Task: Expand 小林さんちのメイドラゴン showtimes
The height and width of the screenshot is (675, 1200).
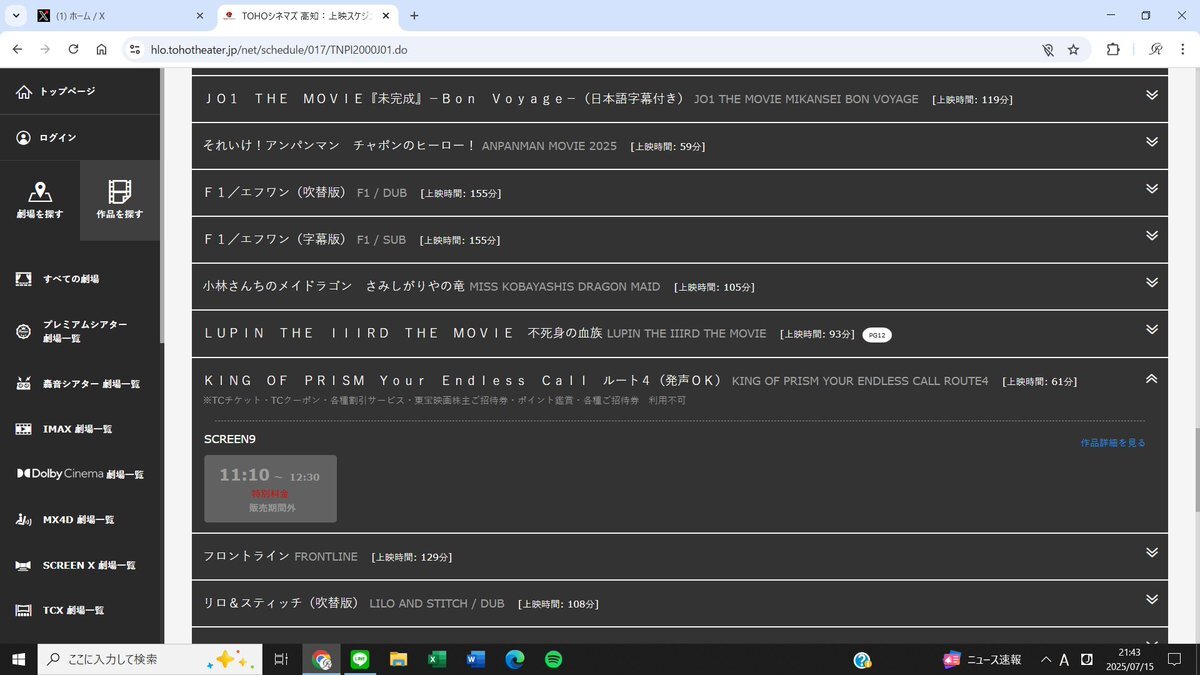Action: pos(1152,283)
